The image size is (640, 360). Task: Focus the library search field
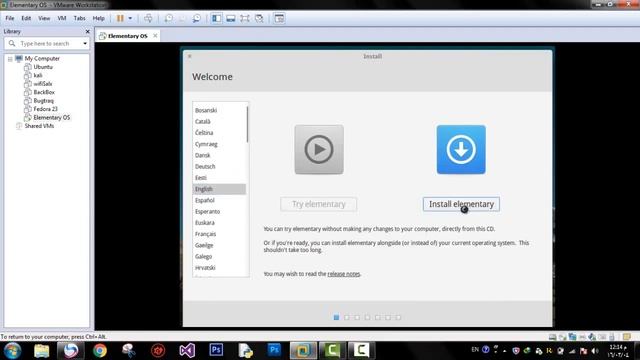(x=47, y=43)
